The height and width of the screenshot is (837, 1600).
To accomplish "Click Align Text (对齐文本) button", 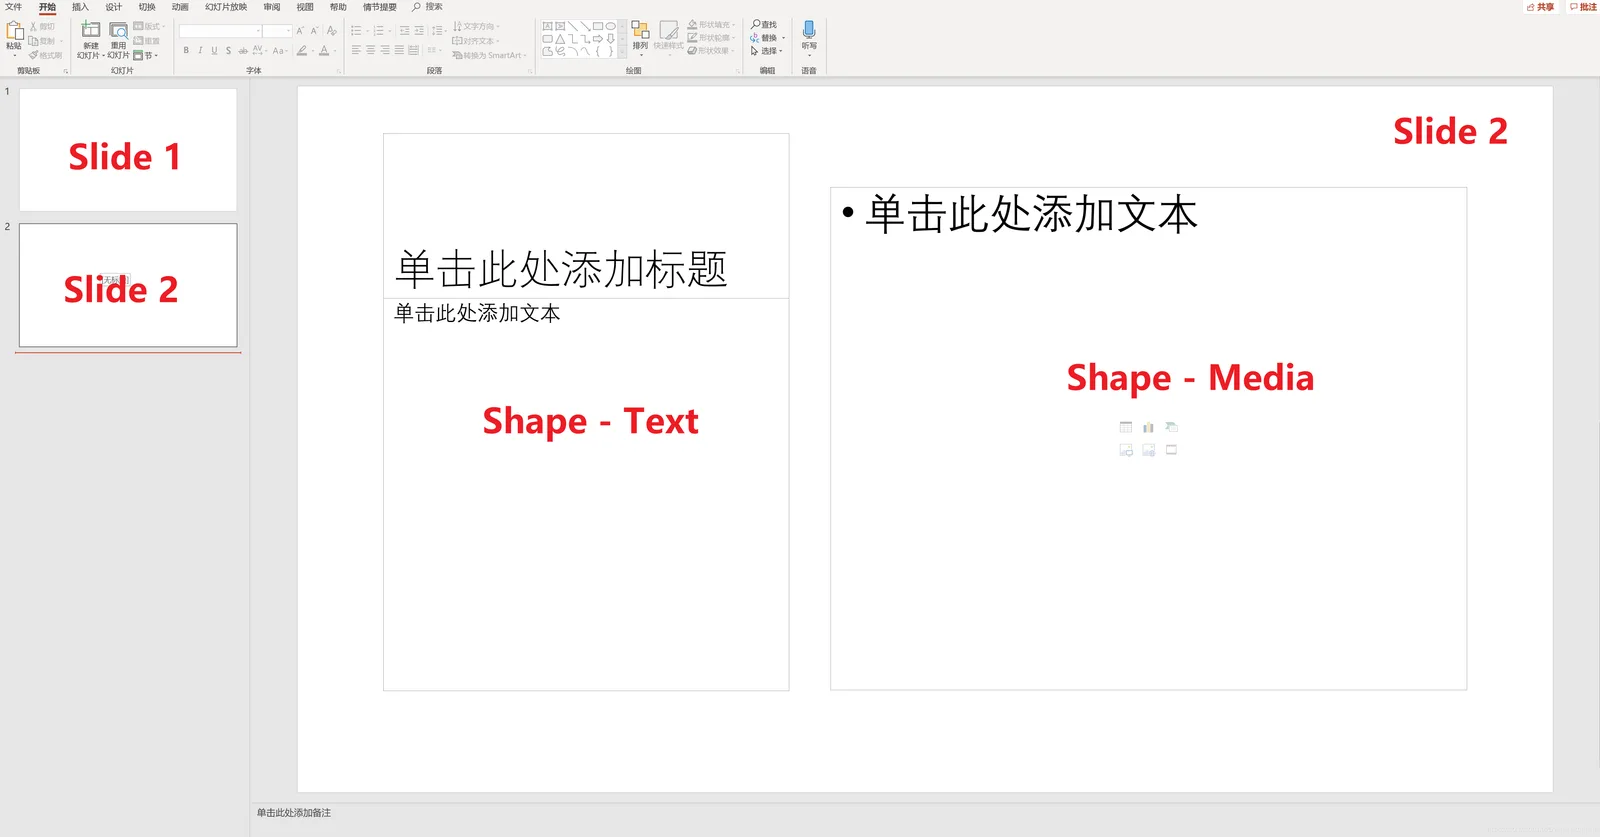I will pyautogui.click(x=475, y=41).
